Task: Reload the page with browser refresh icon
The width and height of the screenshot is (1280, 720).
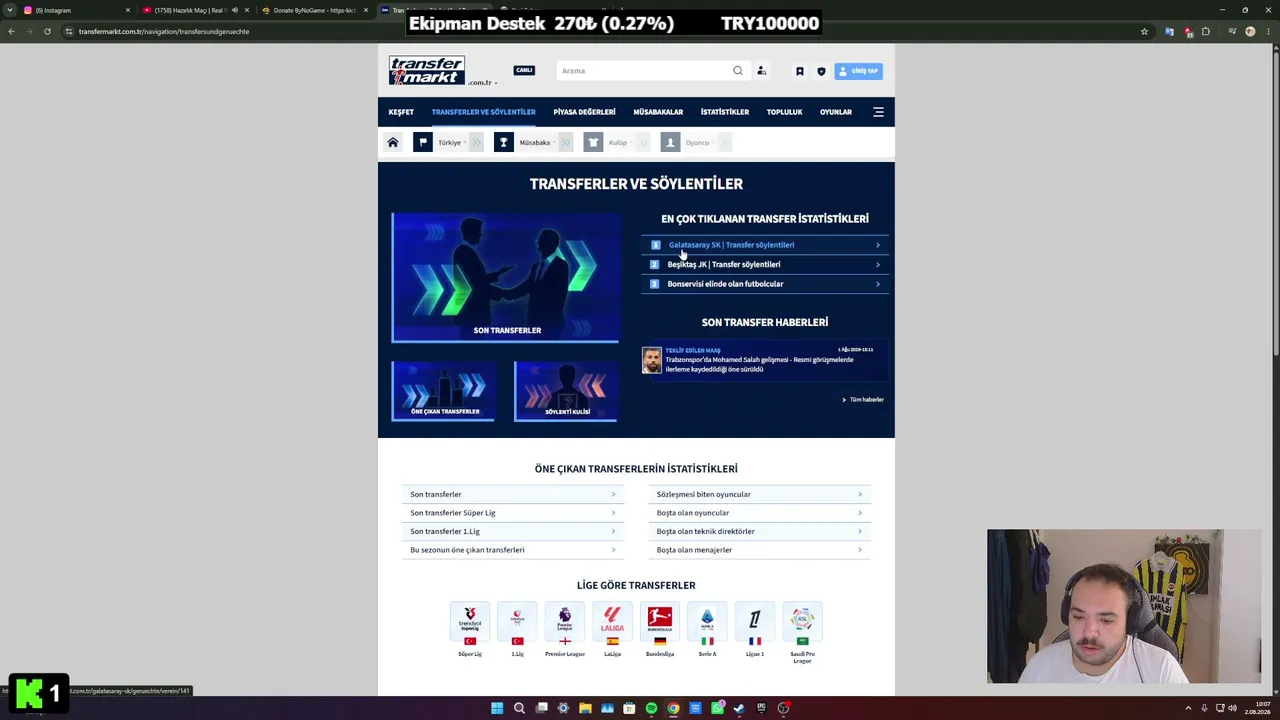Action: pos(47,31)
